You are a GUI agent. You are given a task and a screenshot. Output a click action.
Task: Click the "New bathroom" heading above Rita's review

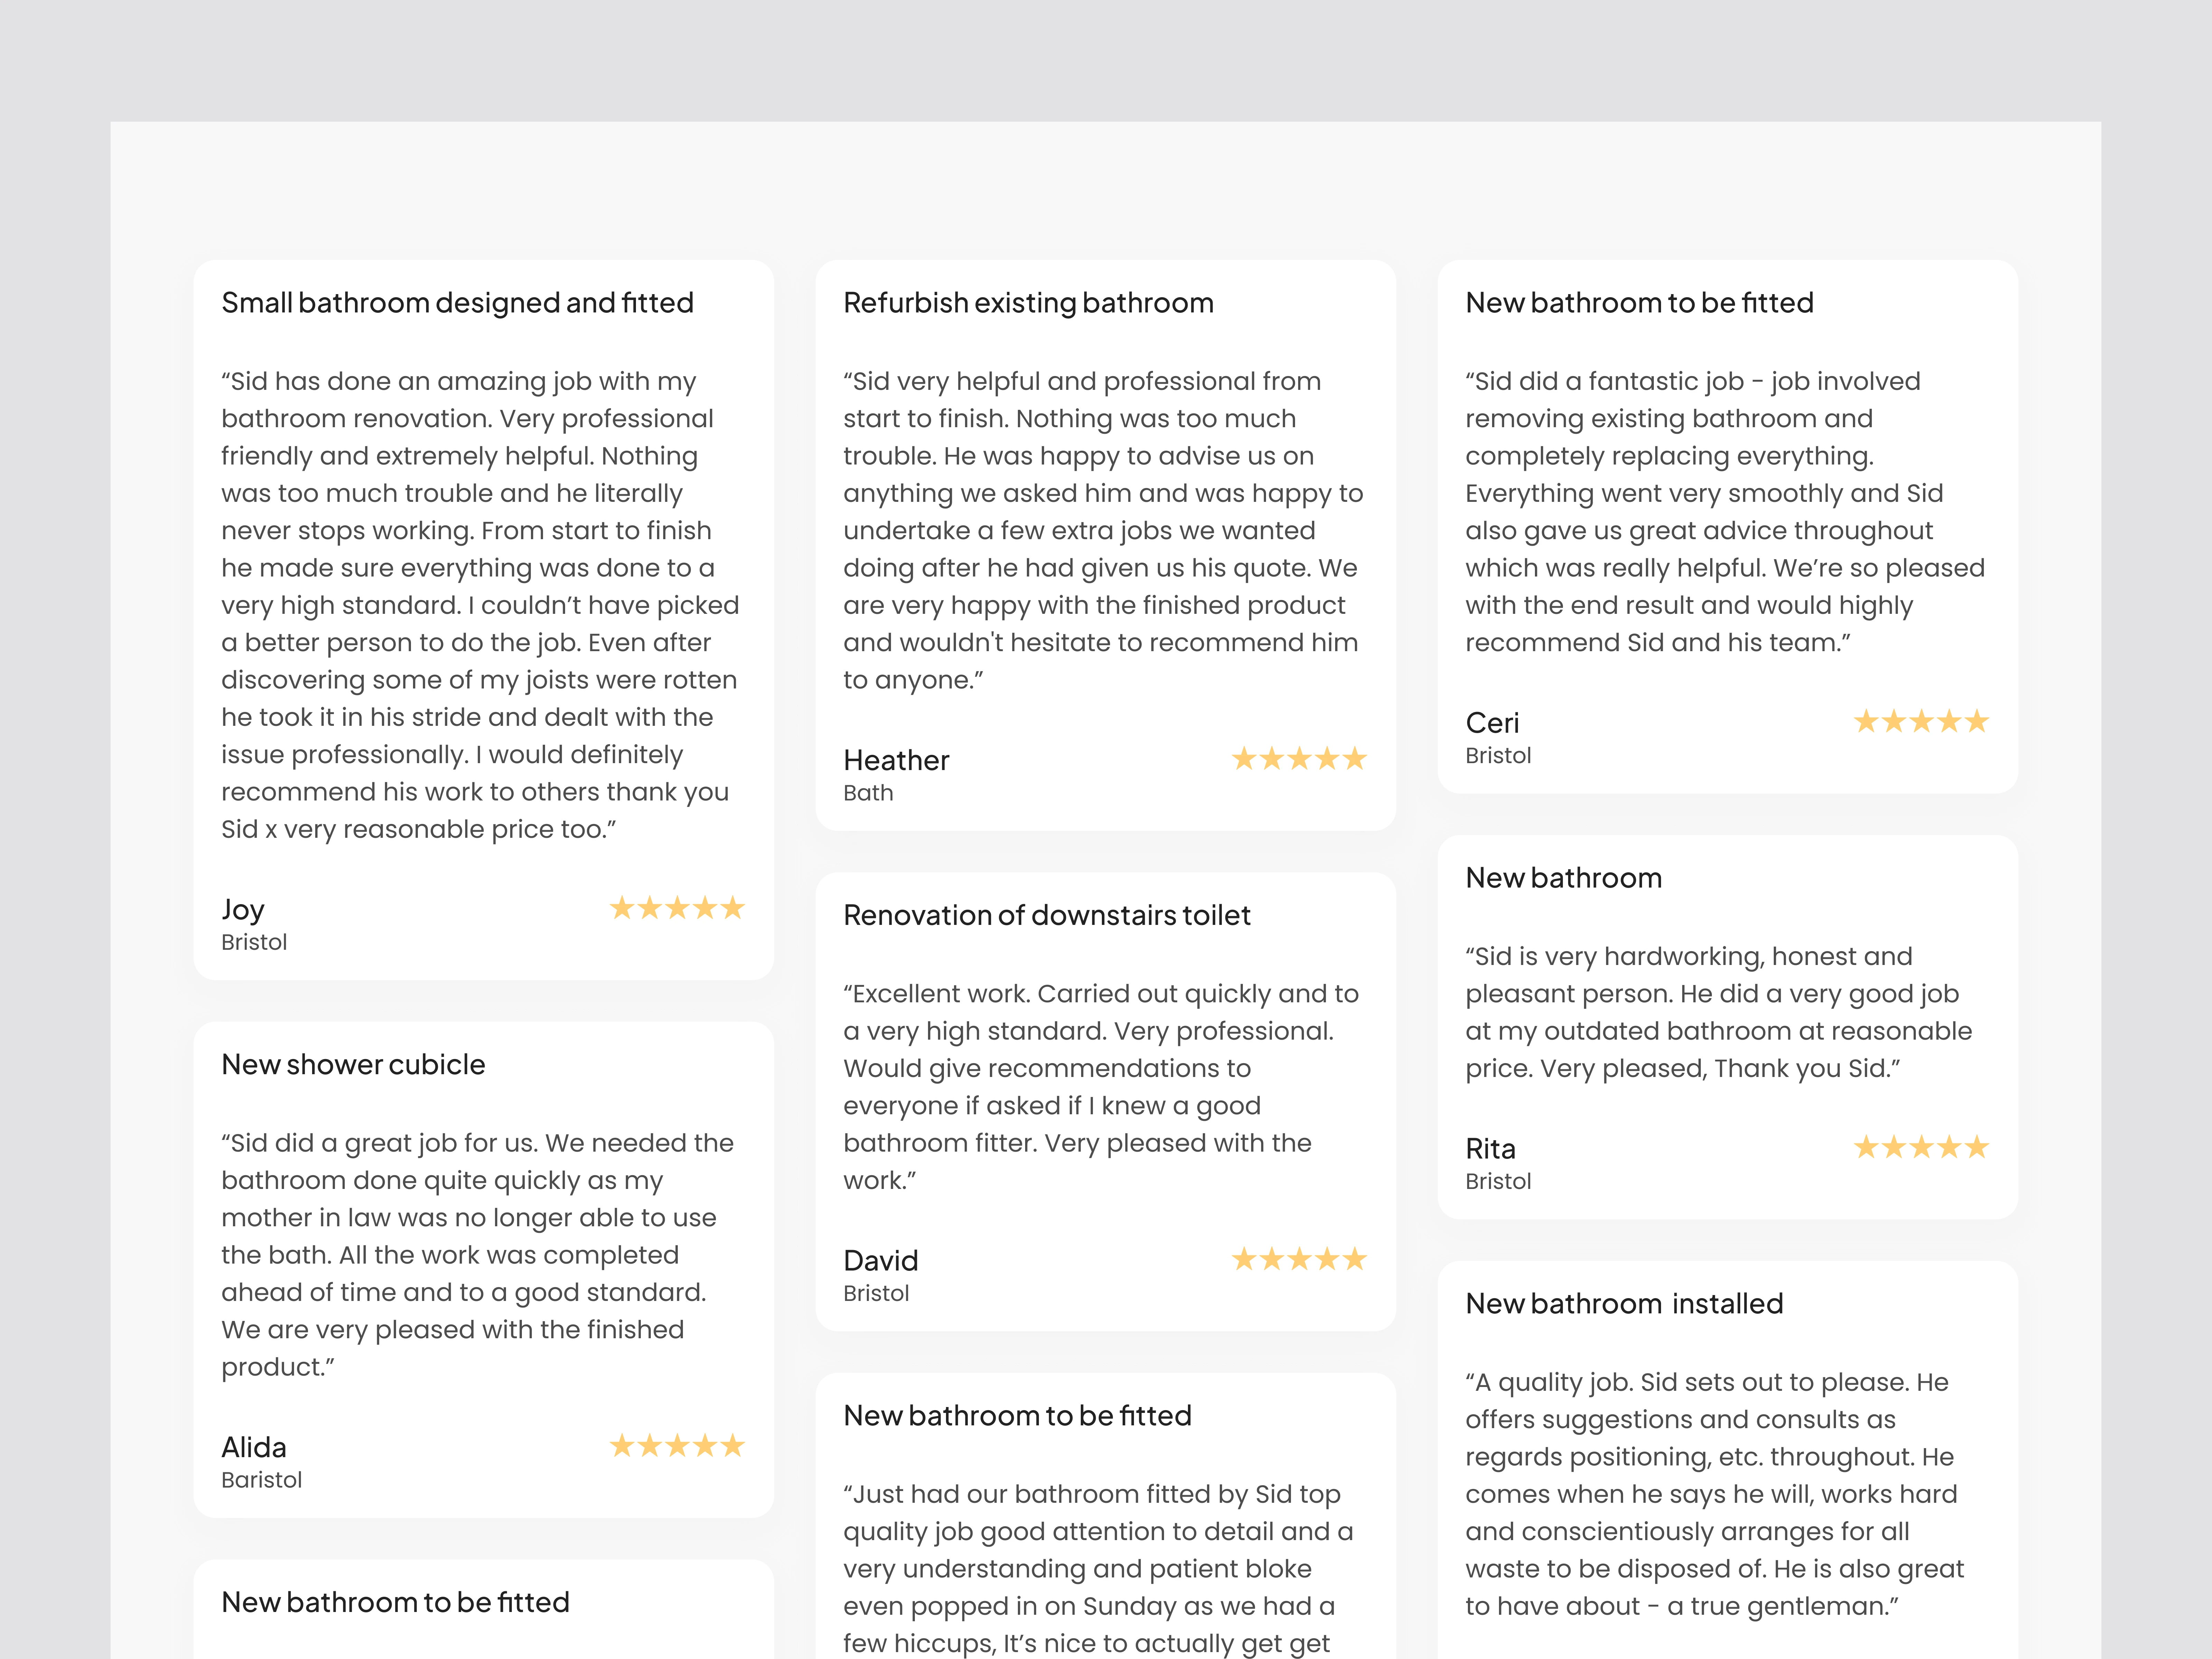[x=1563, y=878]
